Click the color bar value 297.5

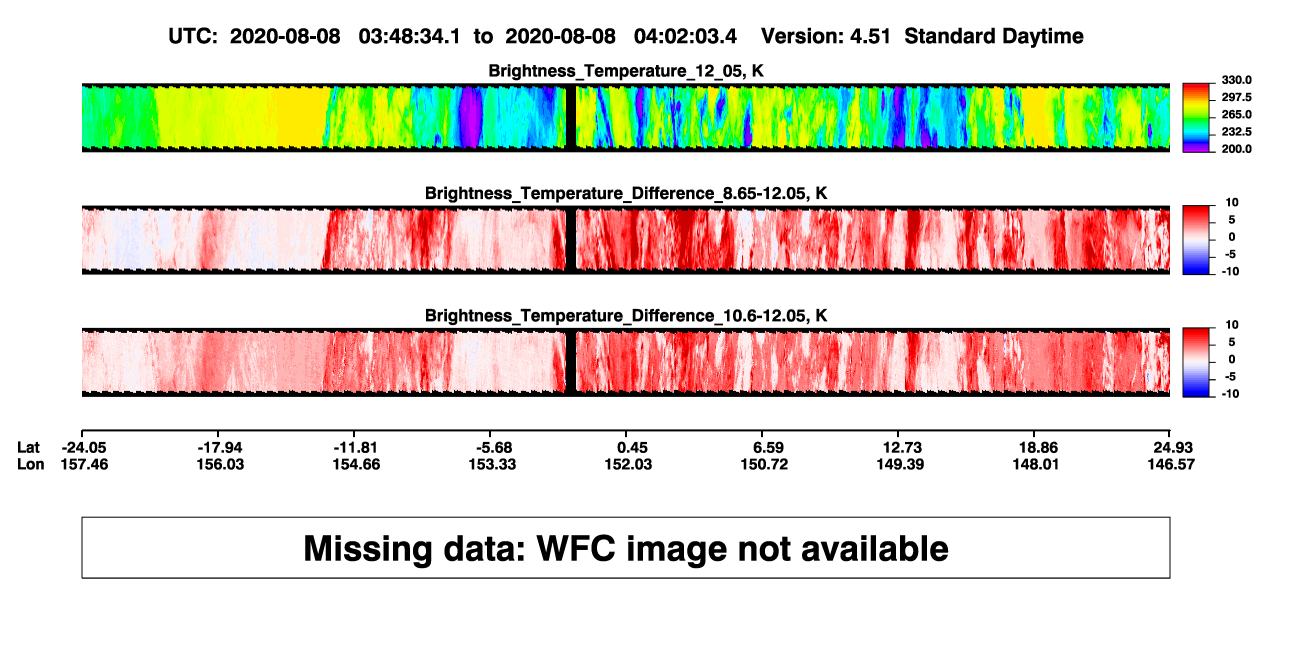click(x=1237, y=98)
